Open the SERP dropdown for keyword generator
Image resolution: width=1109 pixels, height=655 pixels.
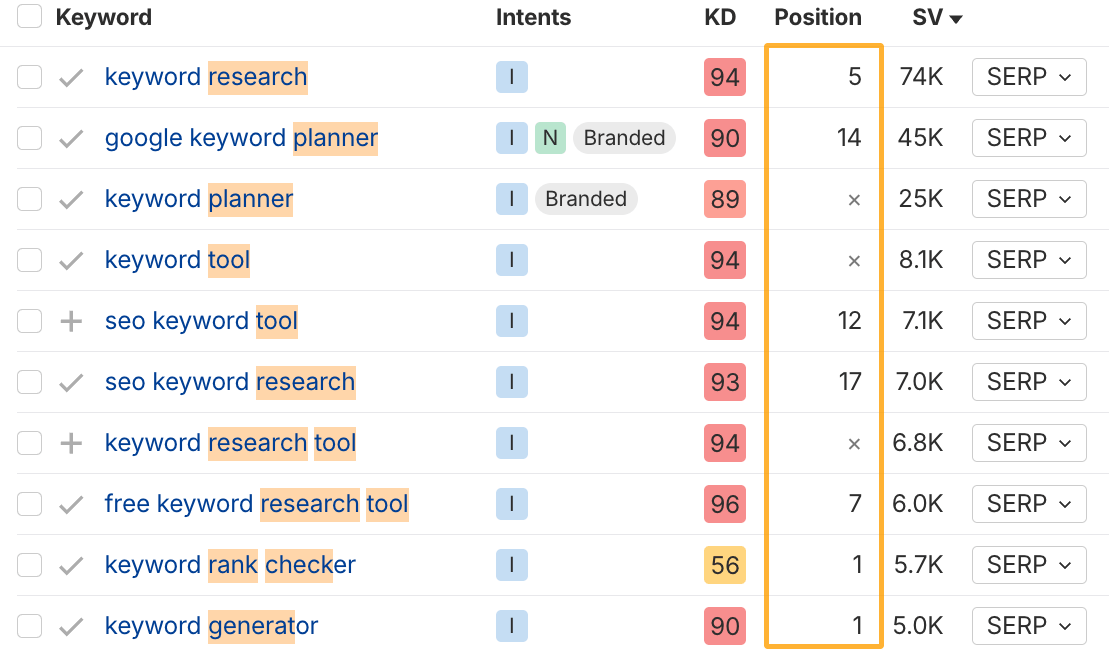click(x=1029, y=625)
